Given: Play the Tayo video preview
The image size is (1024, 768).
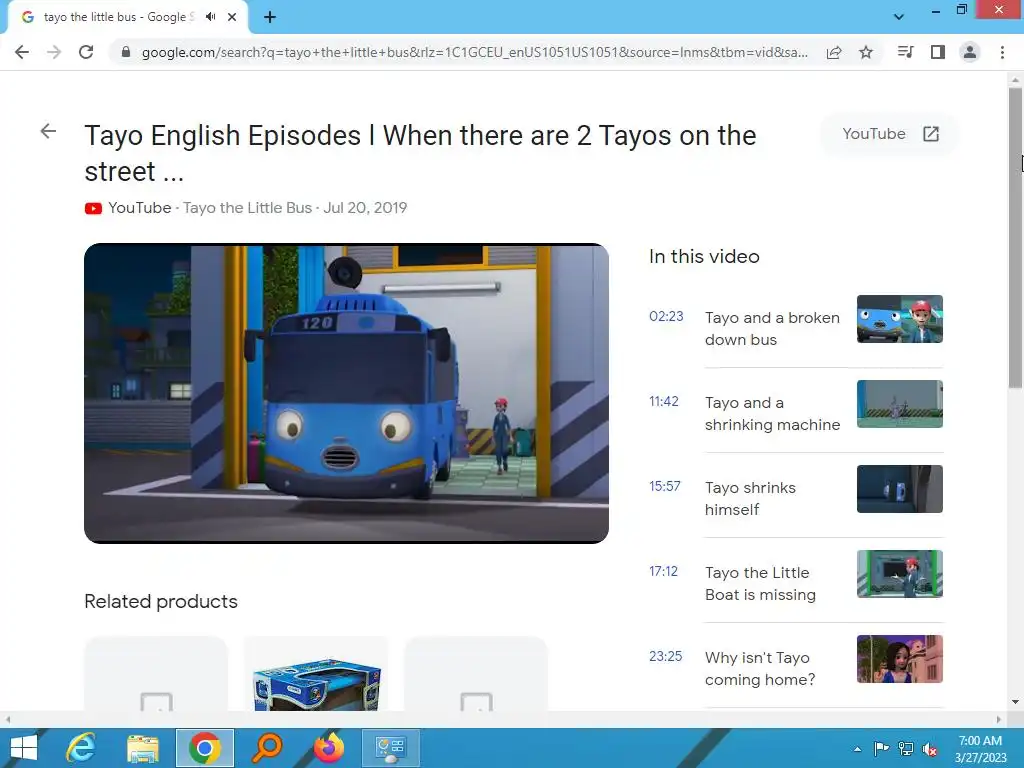Looking at the screenshot, I should pos(346,393).
